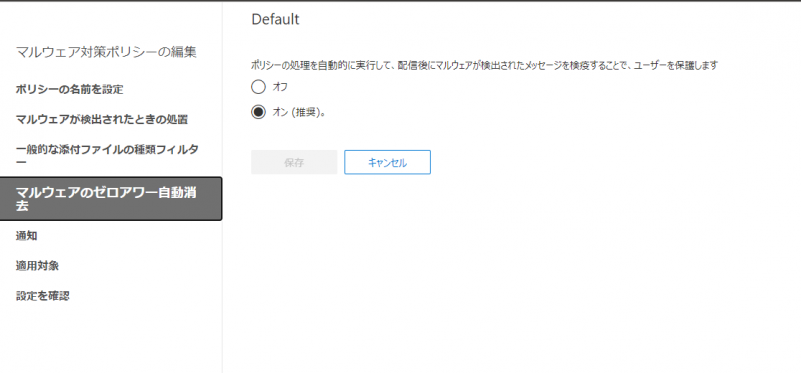The image size is (801, 373).
Task: Choose the オン (推奨) radio button
Action: coord(258,112)
